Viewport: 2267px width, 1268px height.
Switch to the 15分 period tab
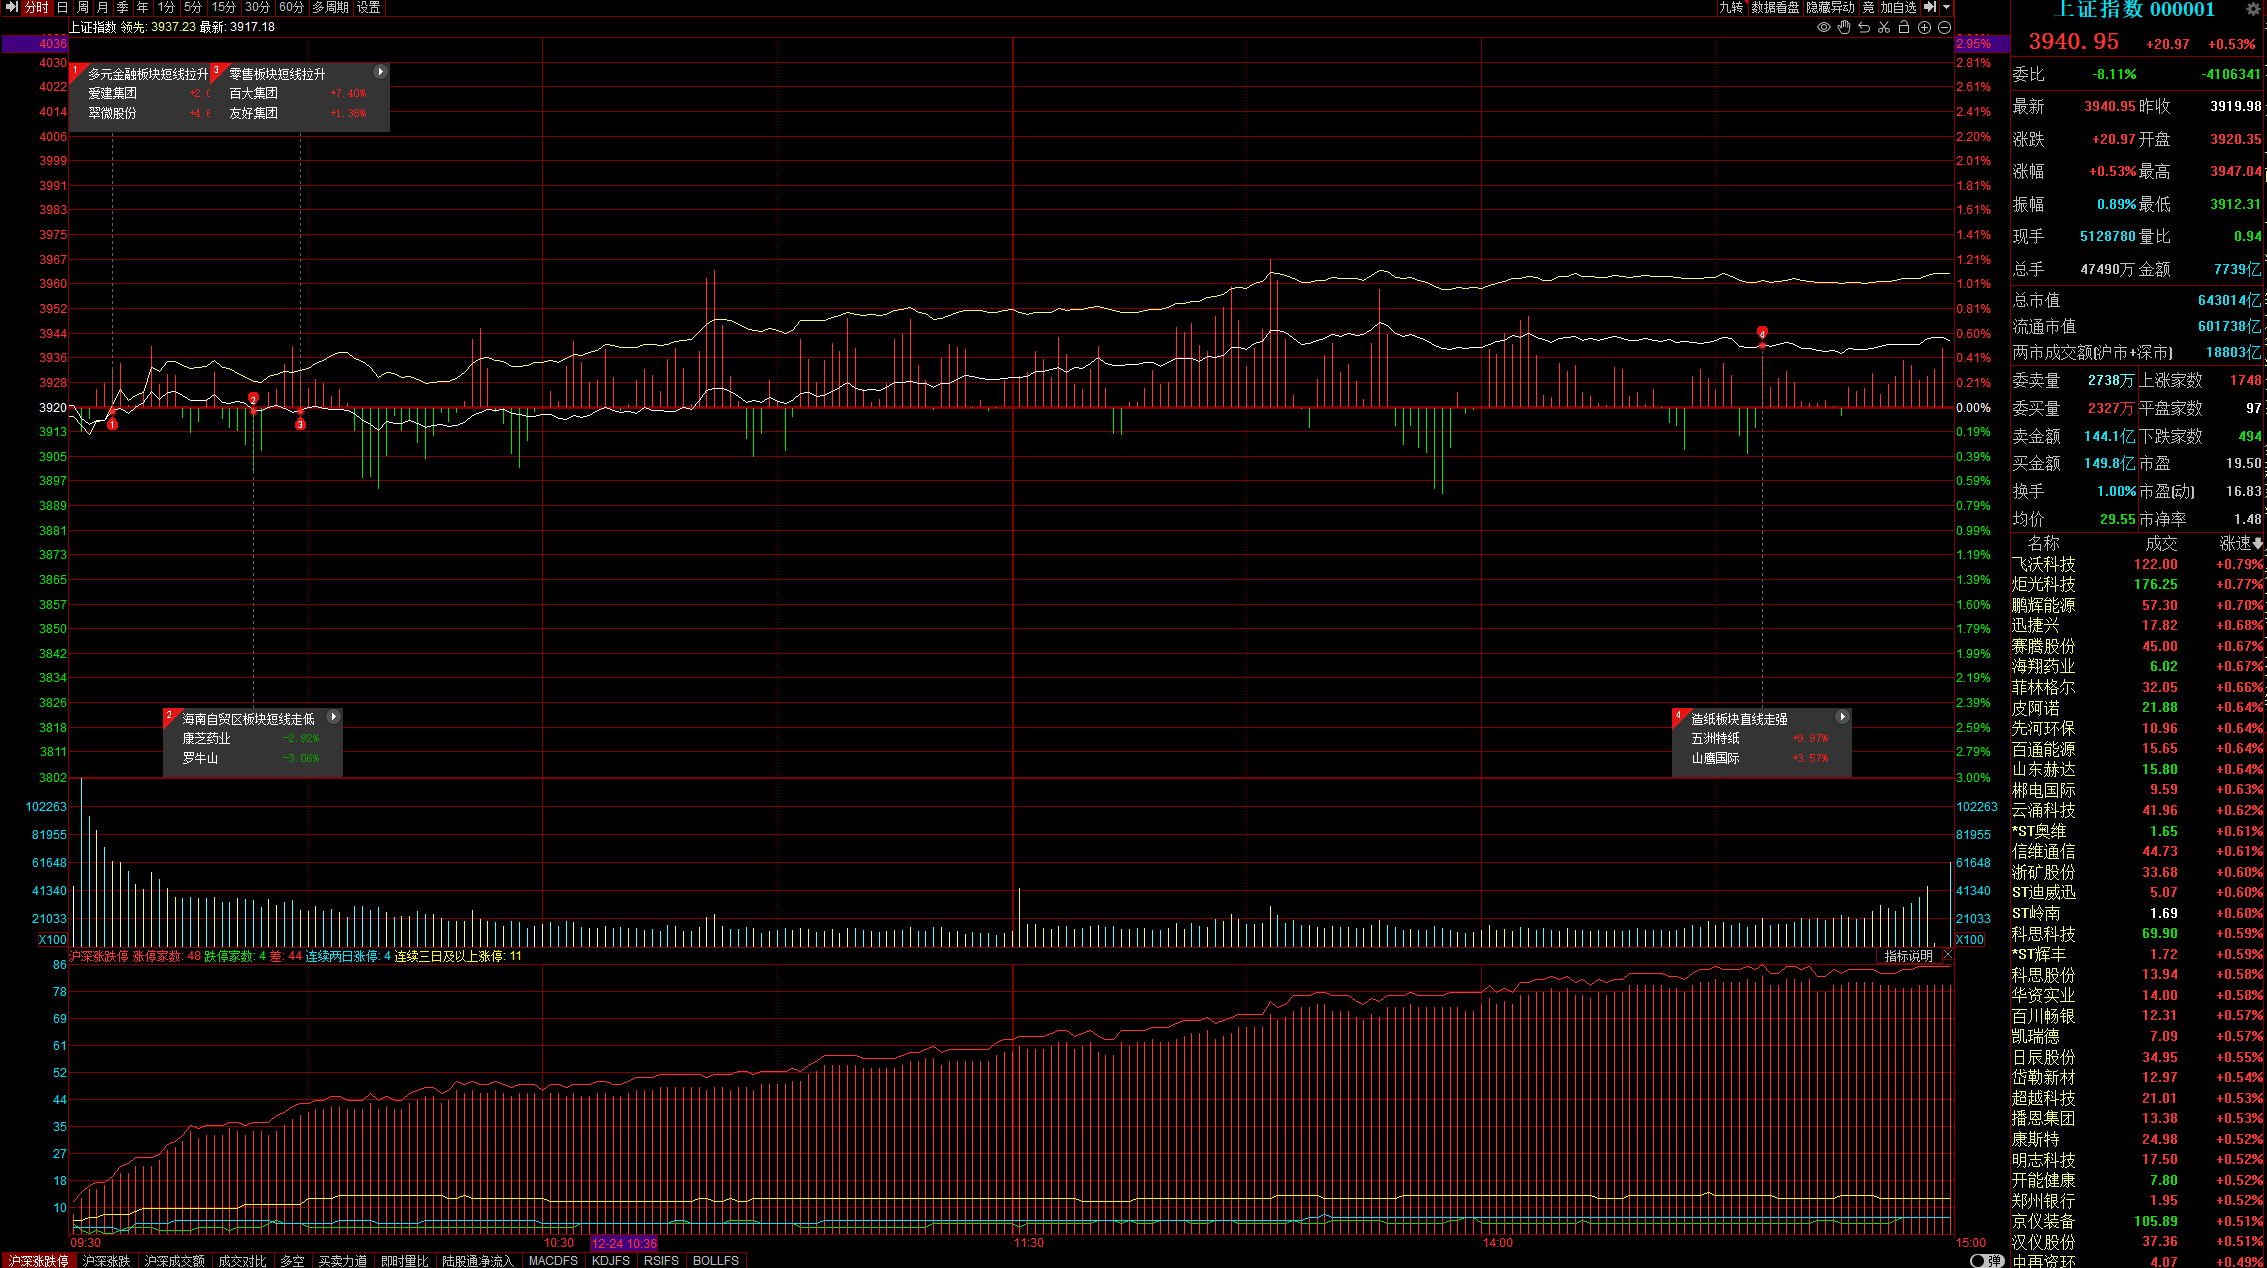pos(224,7)
